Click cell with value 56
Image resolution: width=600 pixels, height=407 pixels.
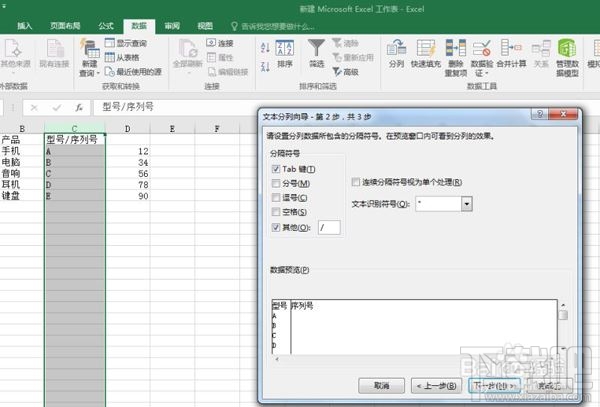tap(127, 174)
